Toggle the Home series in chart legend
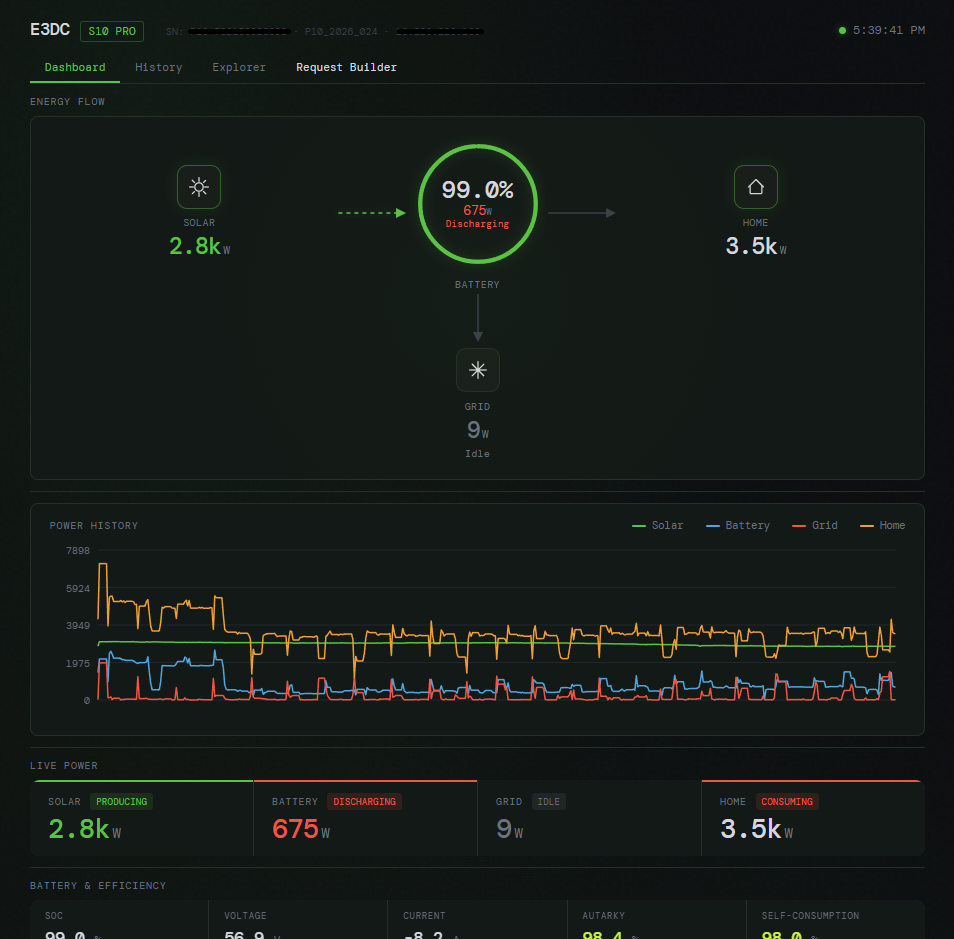954x939 pixels. (882, 525)
